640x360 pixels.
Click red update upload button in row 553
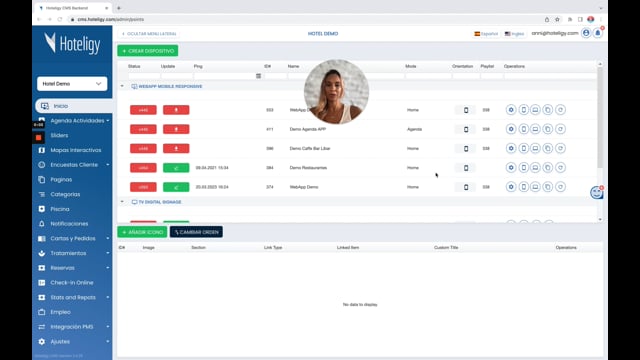click(x=176, y=110)
